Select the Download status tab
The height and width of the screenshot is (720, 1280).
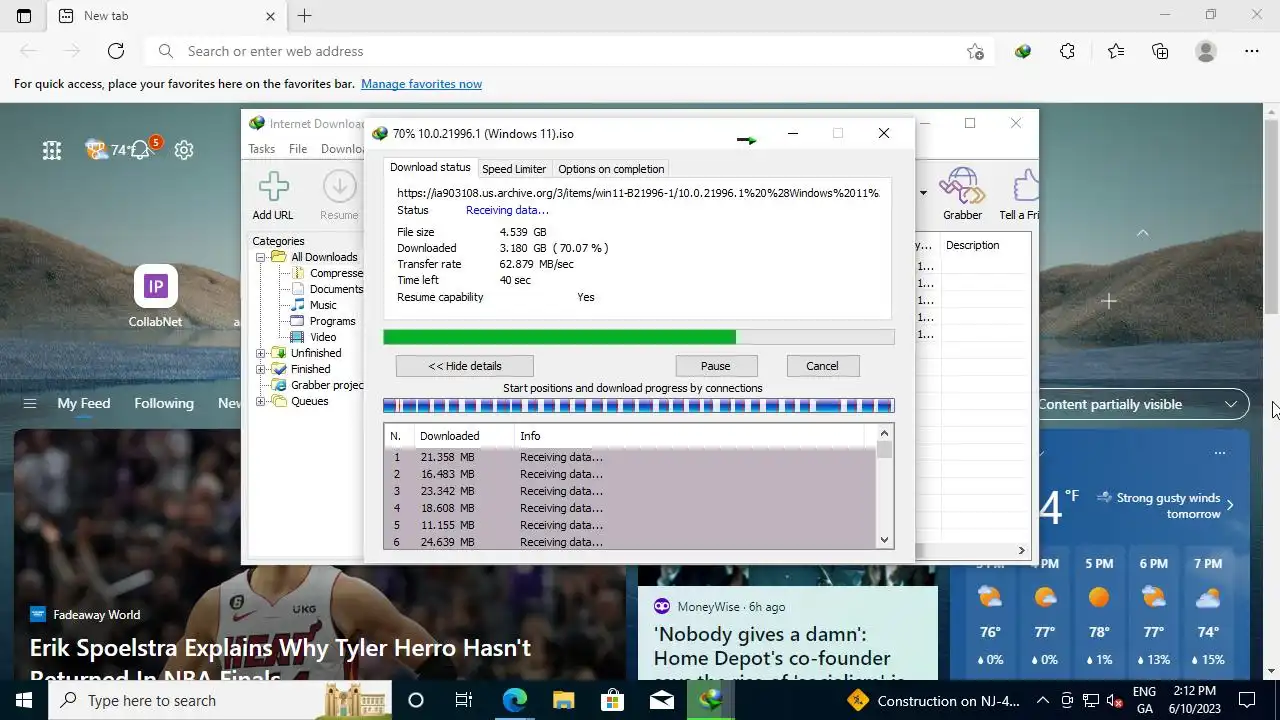(x=430, y=167)
